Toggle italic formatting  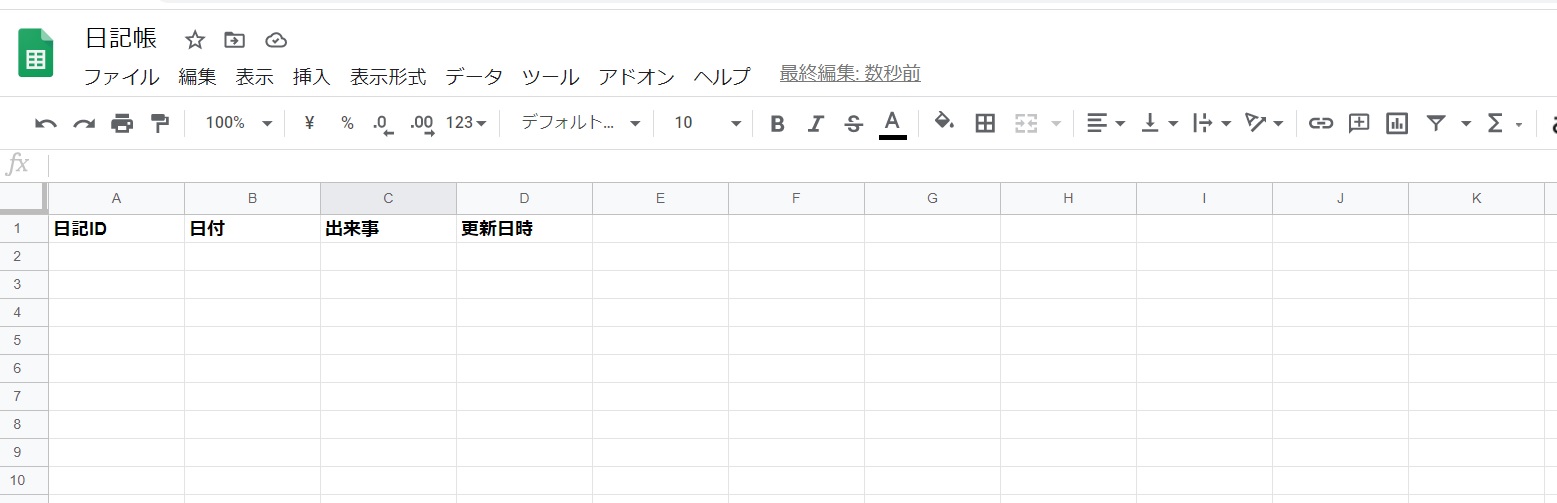[815, 123]
